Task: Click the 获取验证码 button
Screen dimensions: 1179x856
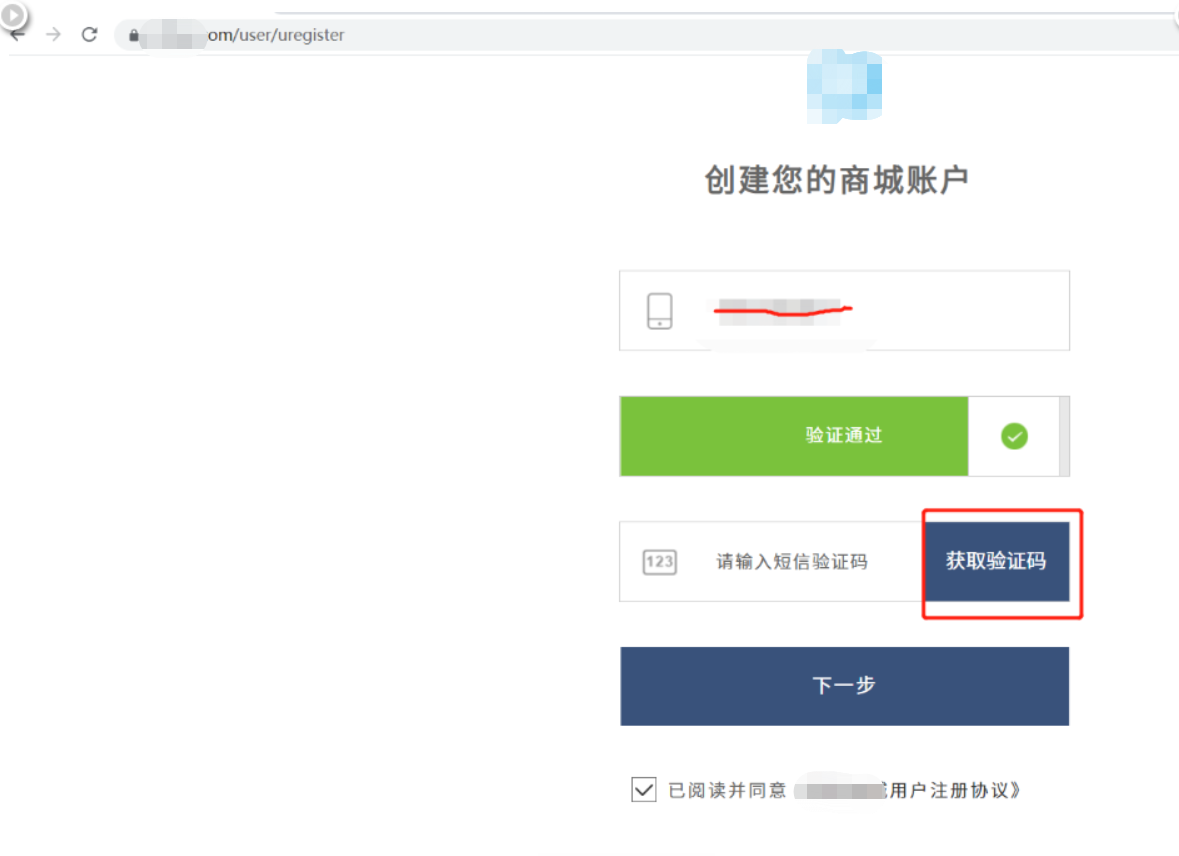Action: [x=996, y=561]
